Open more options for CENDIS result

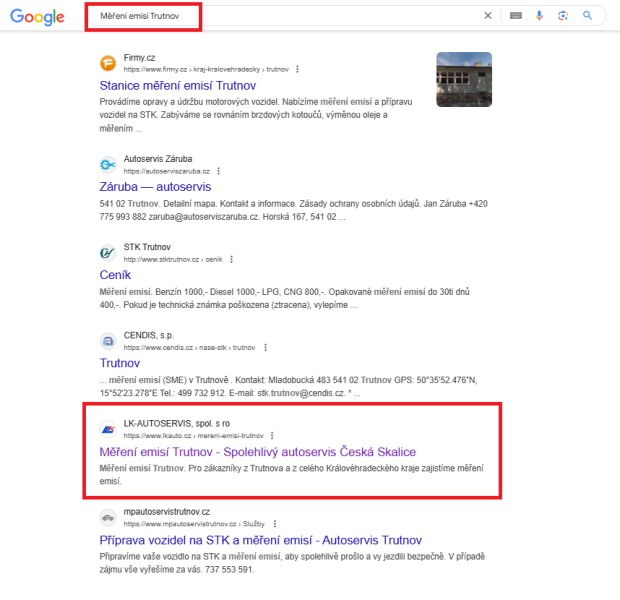pos(266,347)
